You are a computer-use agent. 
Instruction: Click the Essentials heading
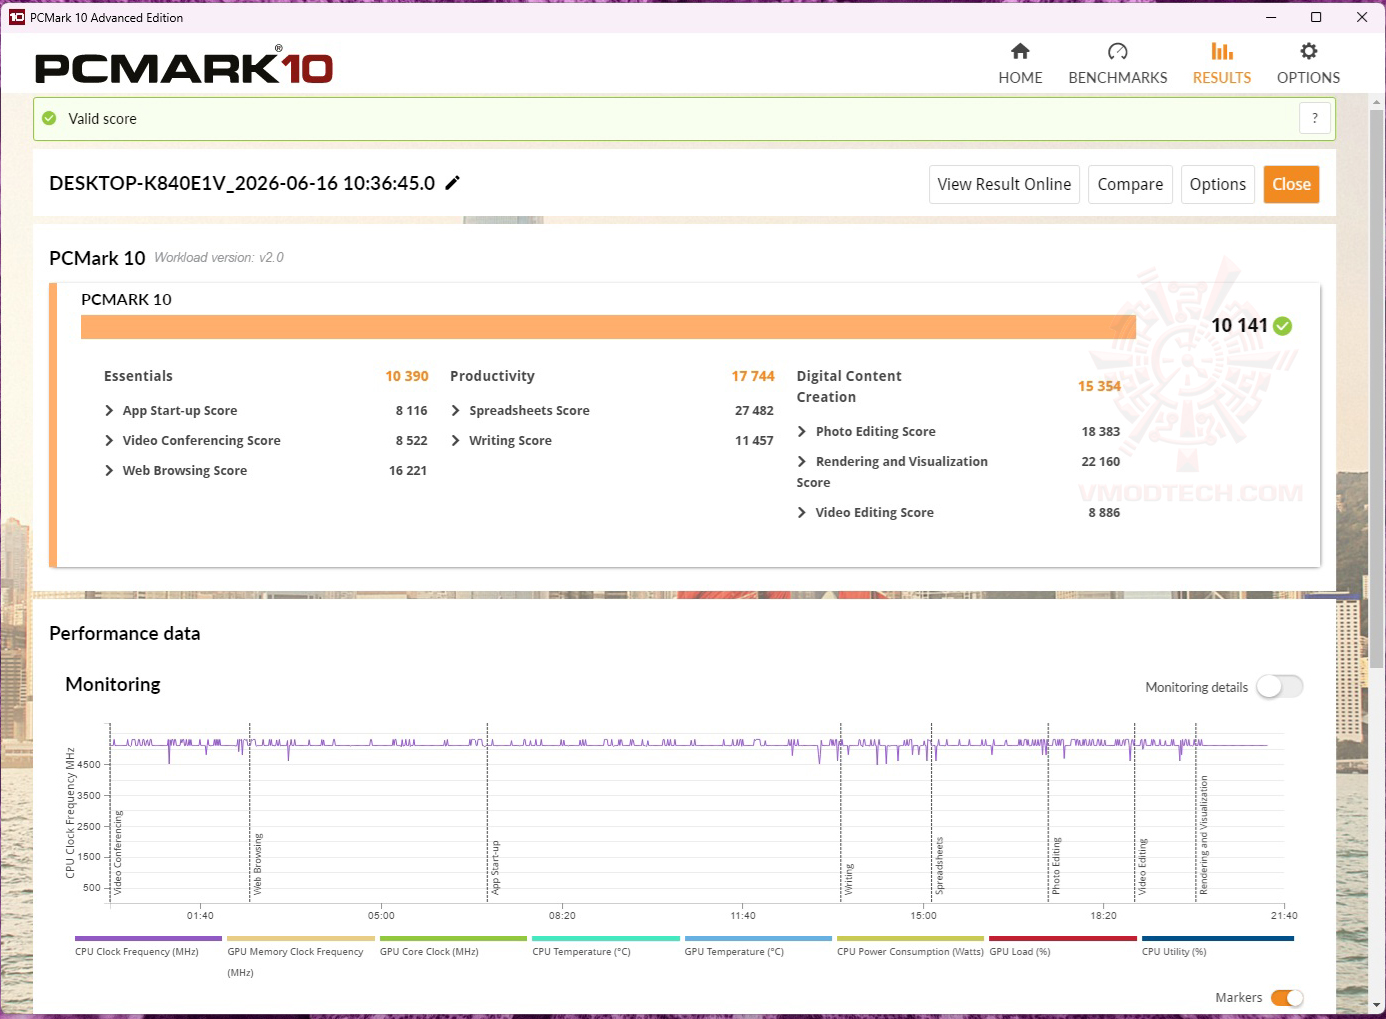(138, 376)
